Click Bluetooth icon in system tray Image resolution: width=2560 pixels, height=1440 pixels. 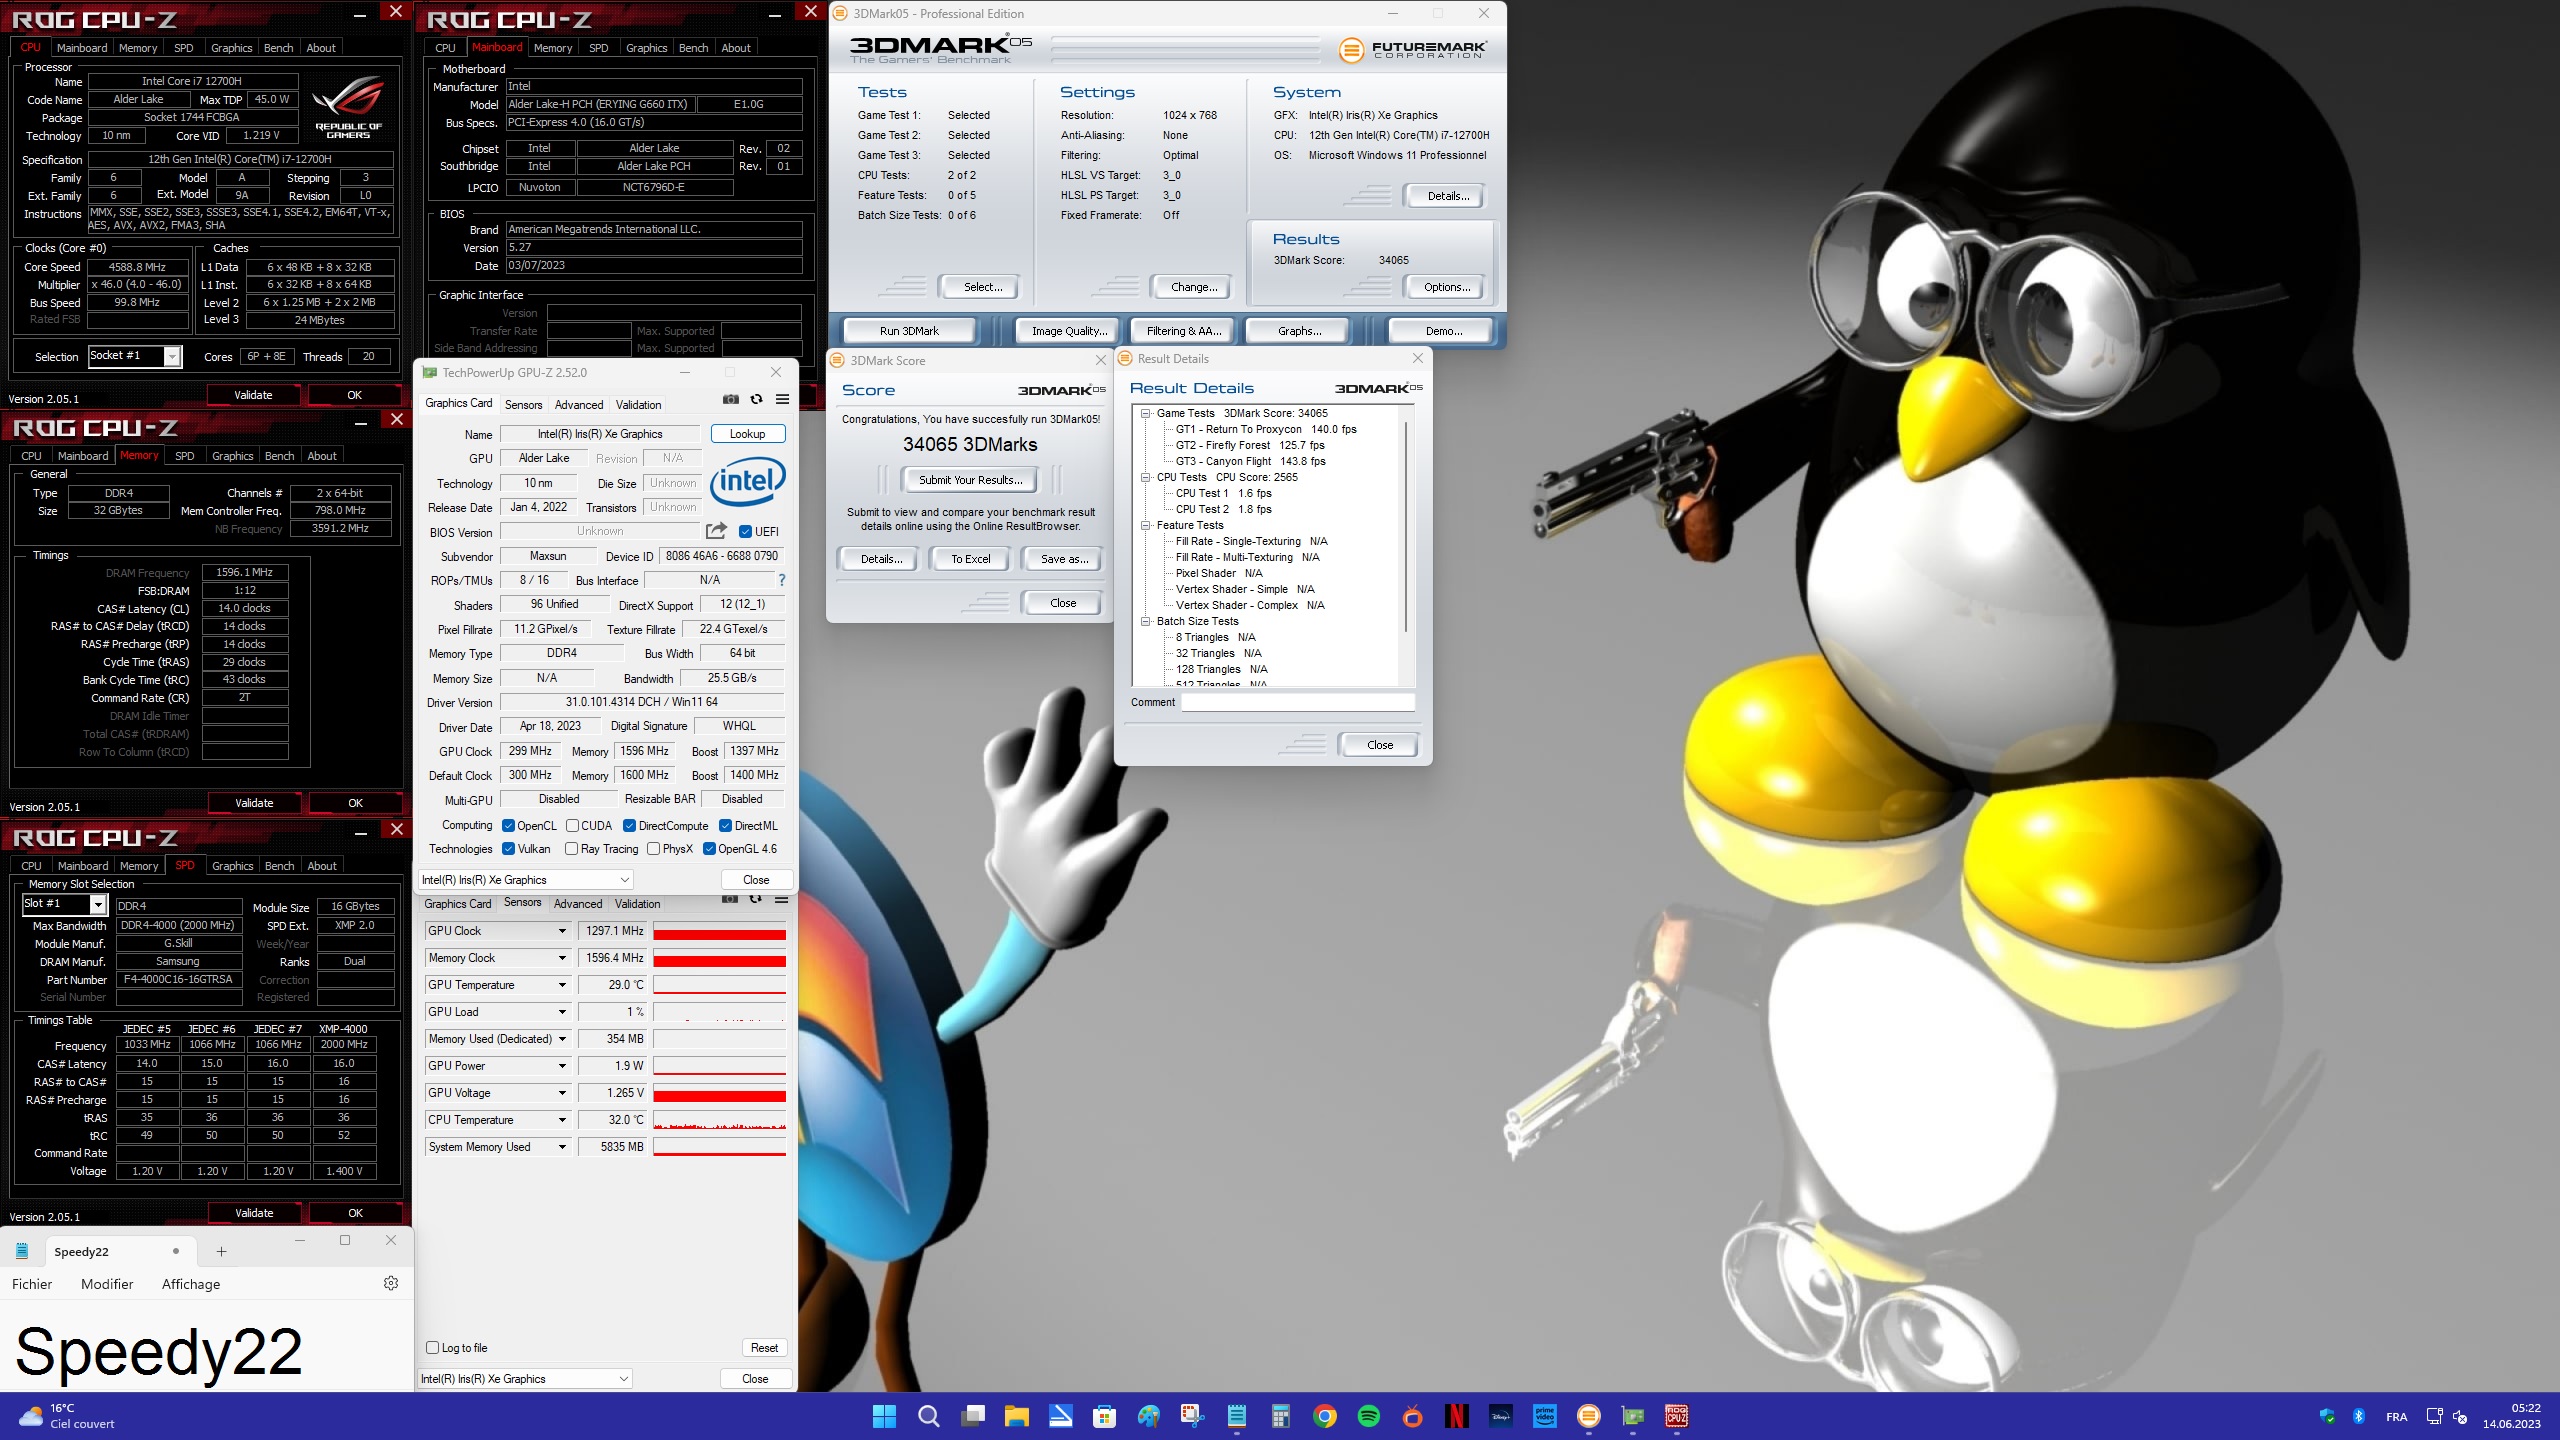[x=2359, y=1416]
